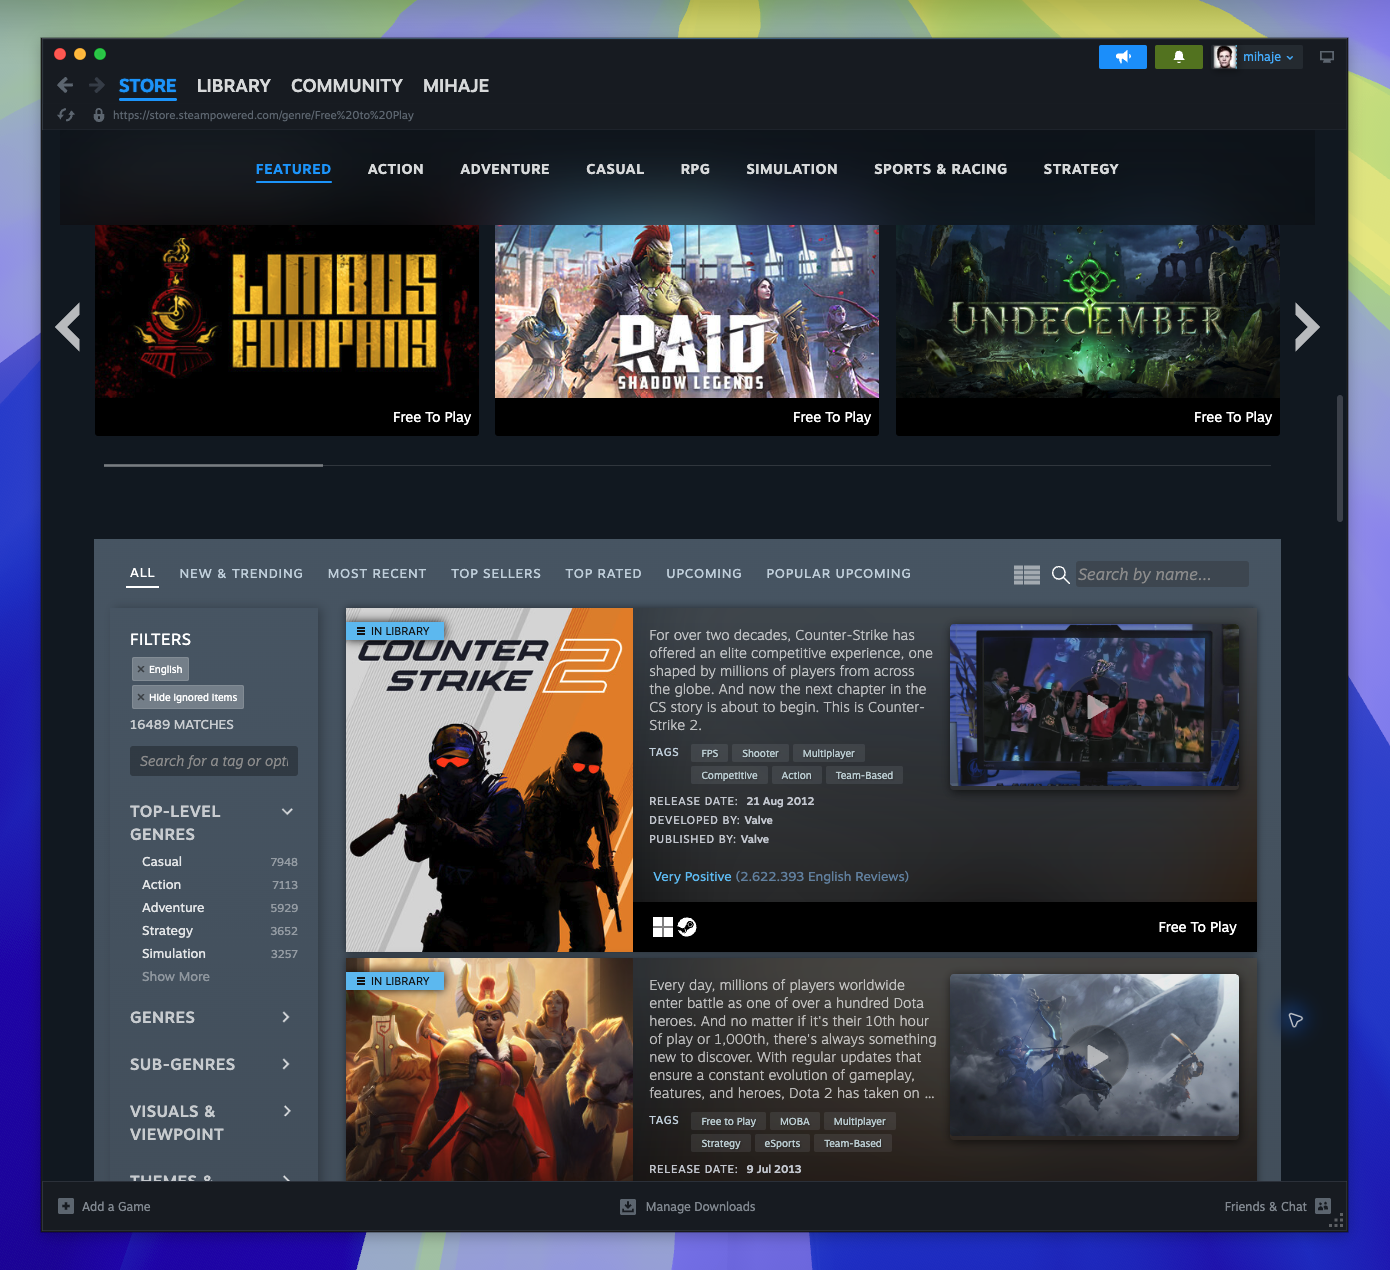Image resolution: width=1390 pixels, height=1270 pixels.
Task: Open the announcements megaphone button
Action: 1123,57
